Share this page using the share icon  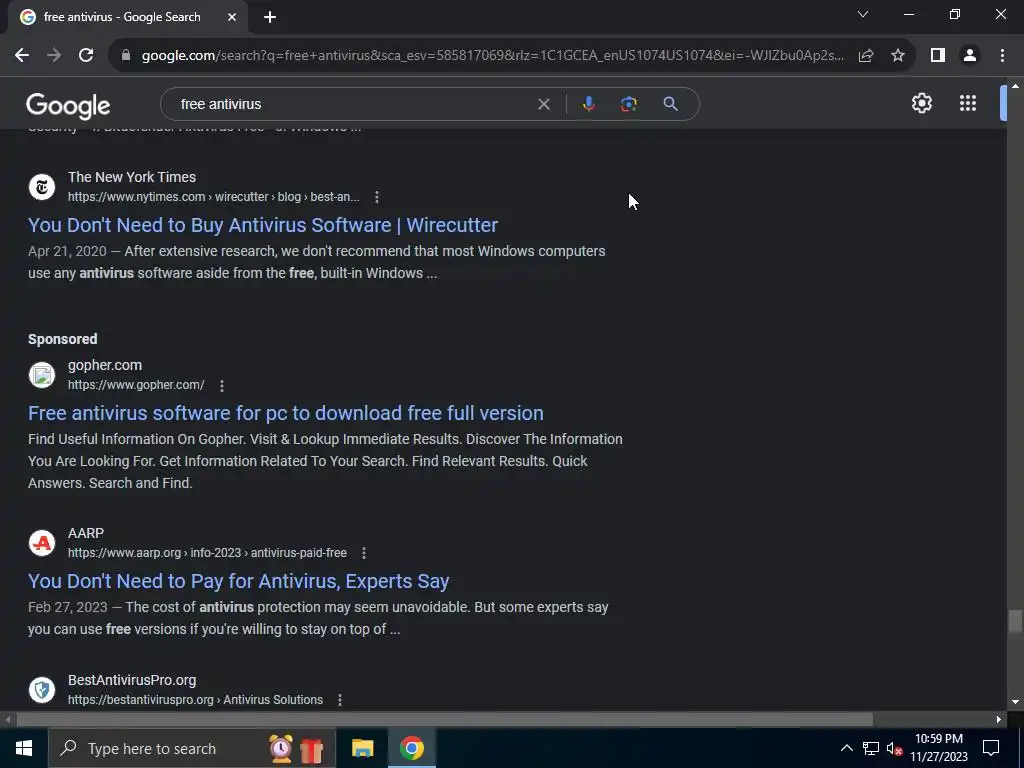pyautogui.click(x=866, y=56)
